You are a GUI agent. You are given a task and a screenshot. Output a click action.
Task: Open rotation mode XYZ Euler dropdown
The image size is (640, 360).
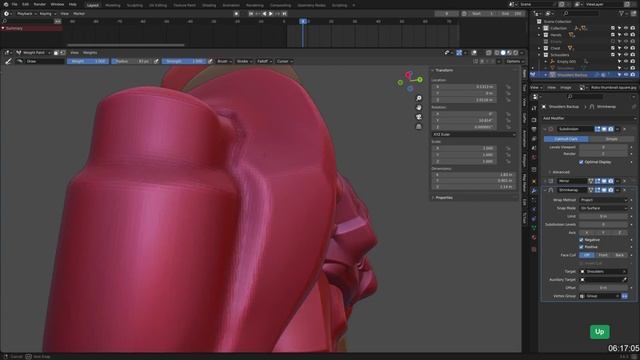tap(473, 134)
